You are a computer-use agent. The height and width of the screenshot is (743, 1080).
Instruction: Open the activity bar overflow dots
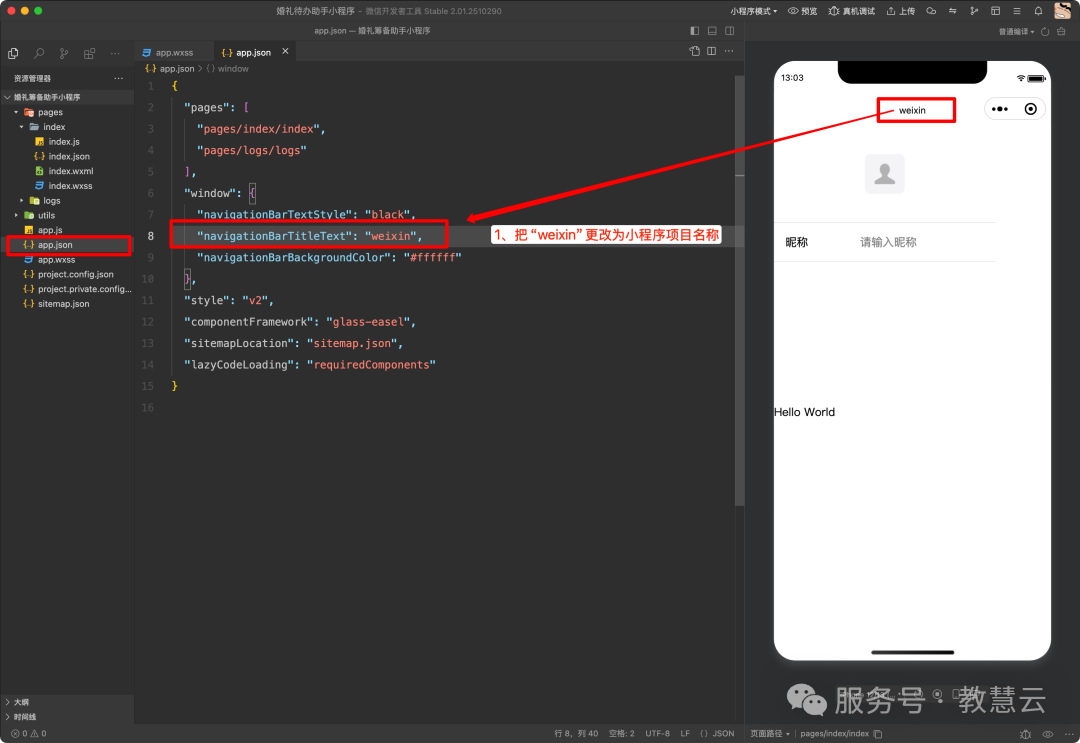(x=115, y=53)
